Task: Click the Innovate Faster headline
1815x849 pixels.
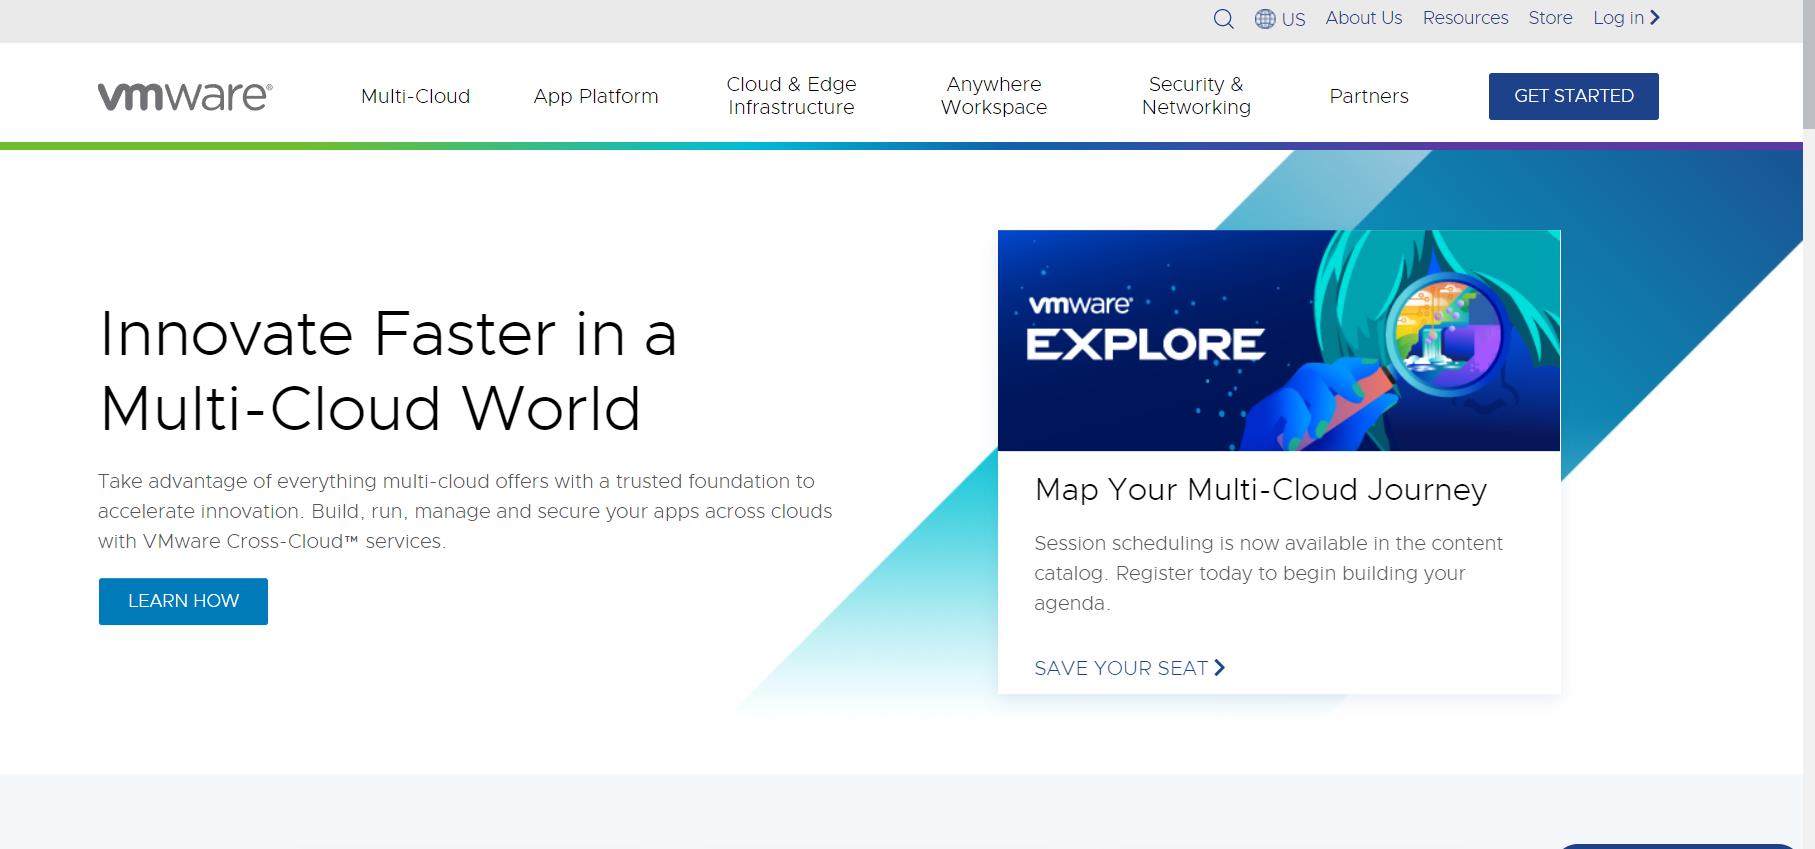Action: tap(388, 371)
